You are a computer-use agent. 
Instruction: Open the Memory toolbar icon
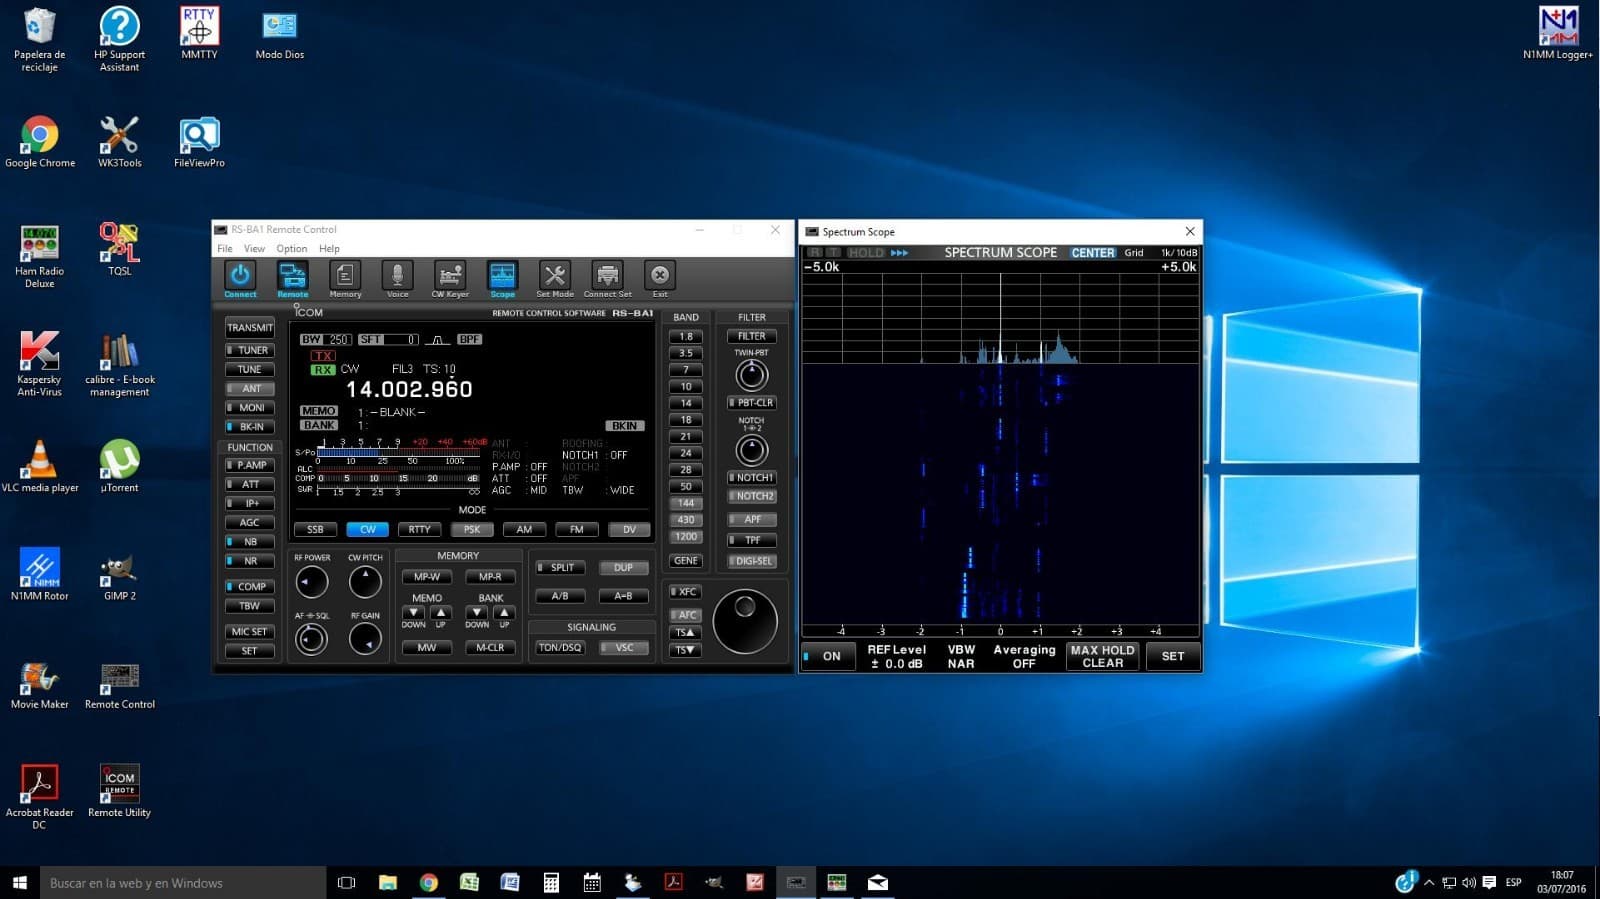345,277
